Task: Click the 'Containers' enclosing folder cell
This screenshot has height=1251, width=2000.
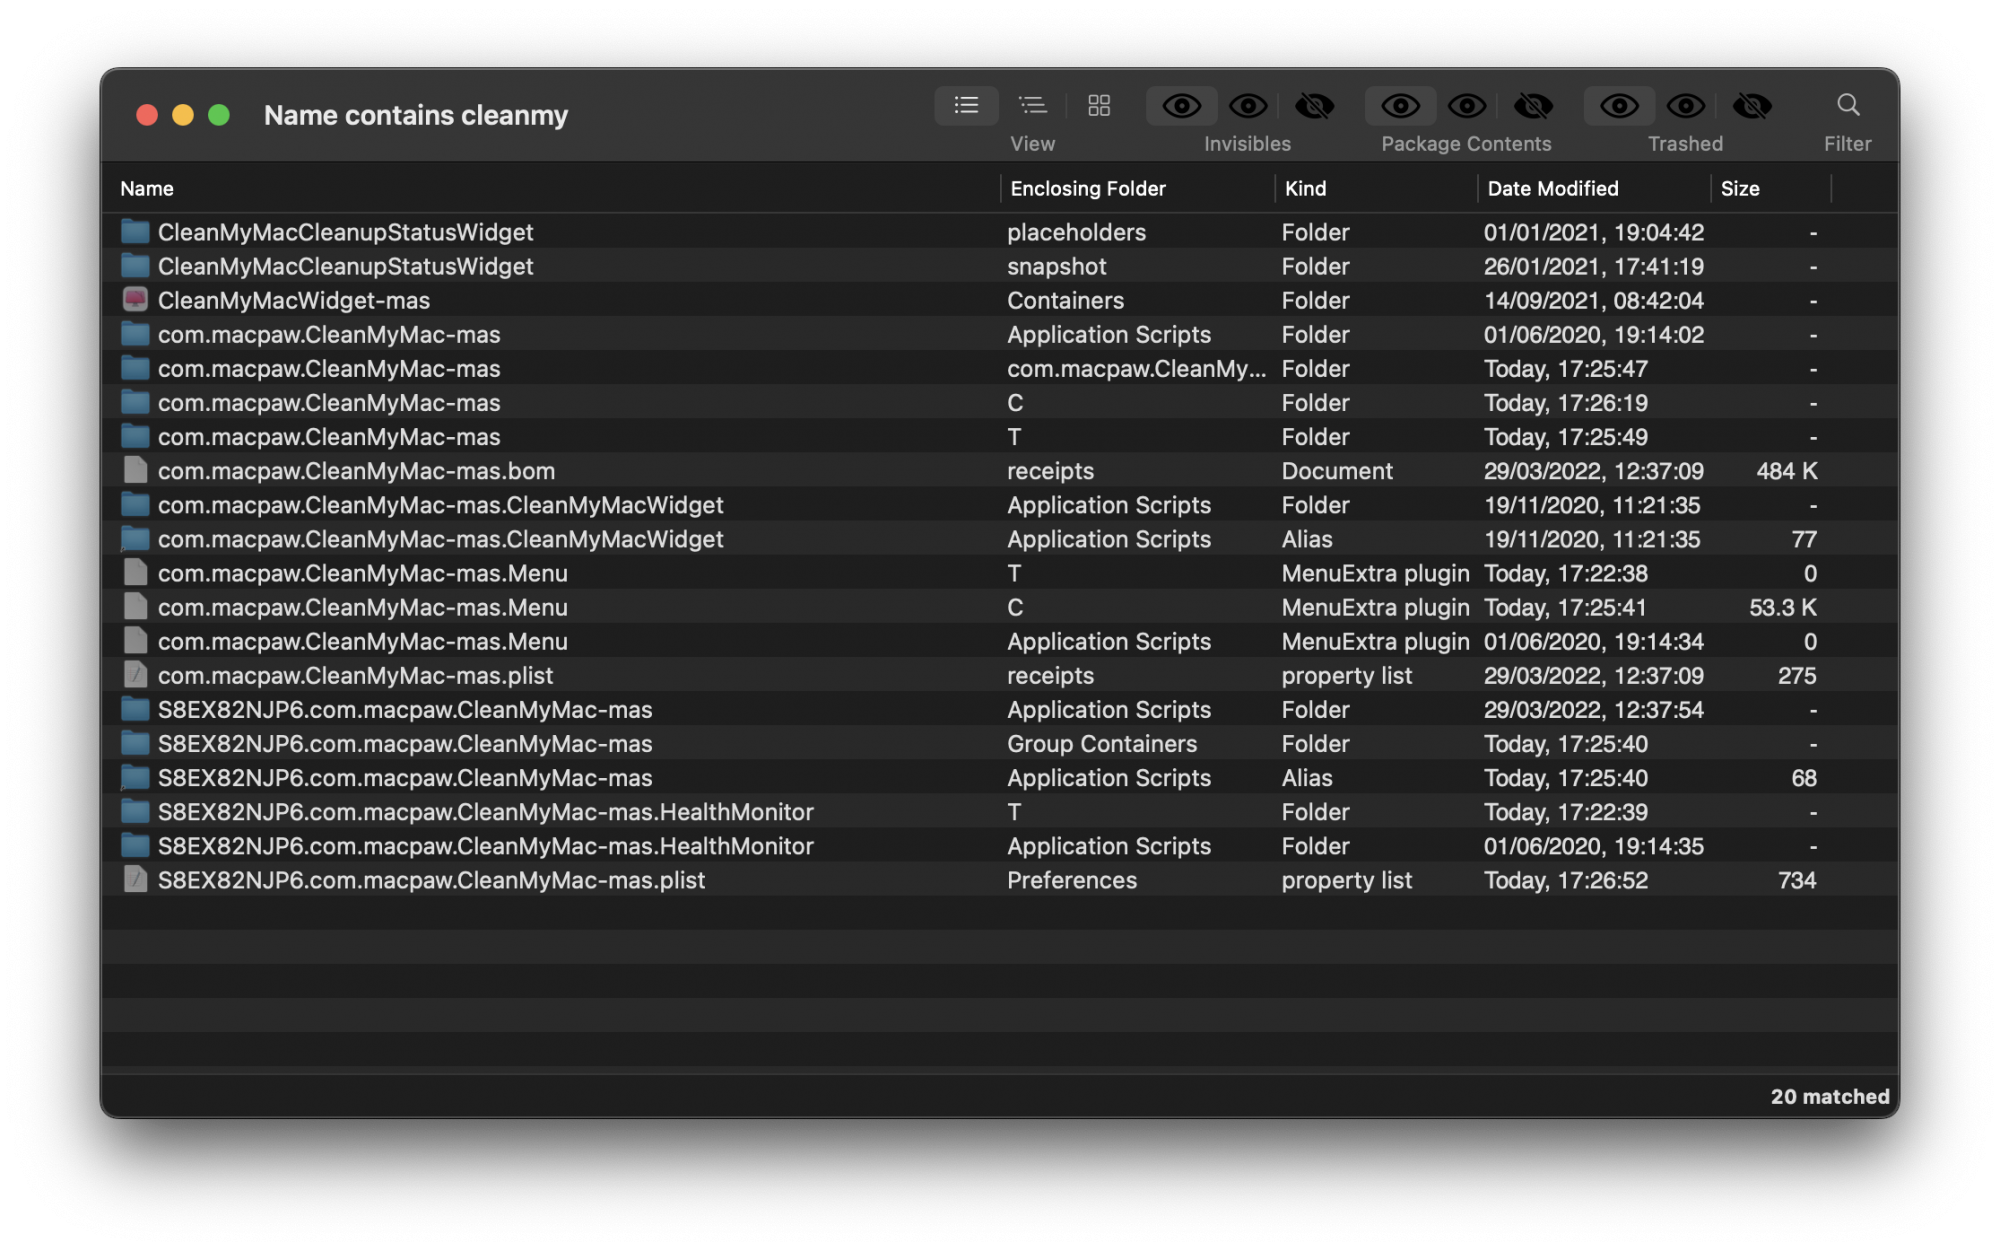Action: (1065, 300)
